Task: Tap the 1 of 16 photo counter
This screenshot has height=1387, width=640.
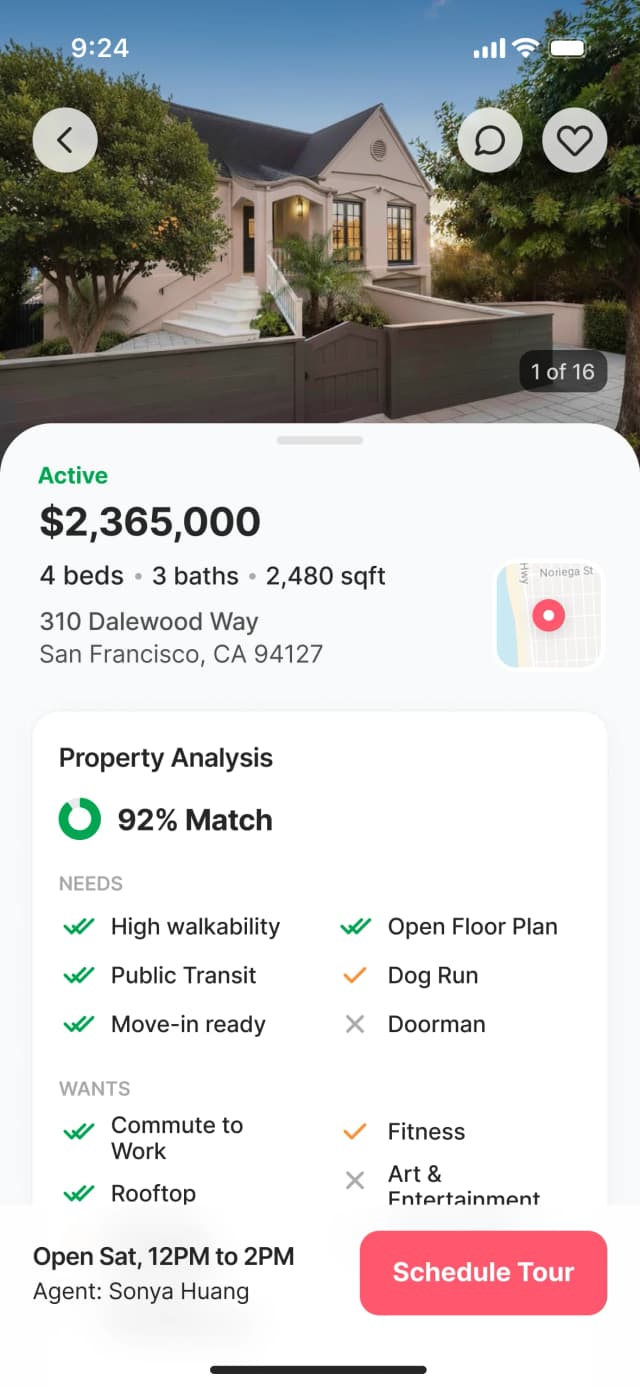Action: (x=563, y=371)
